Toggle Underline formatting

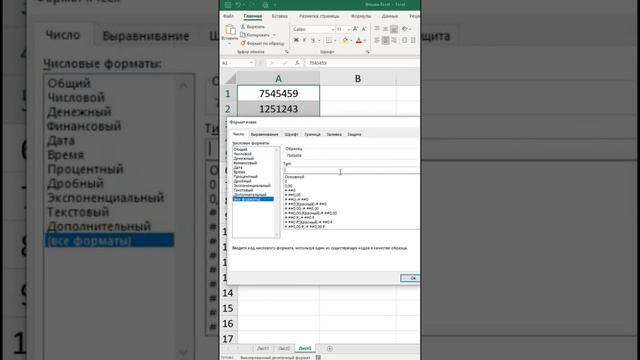tap(313, 40)
